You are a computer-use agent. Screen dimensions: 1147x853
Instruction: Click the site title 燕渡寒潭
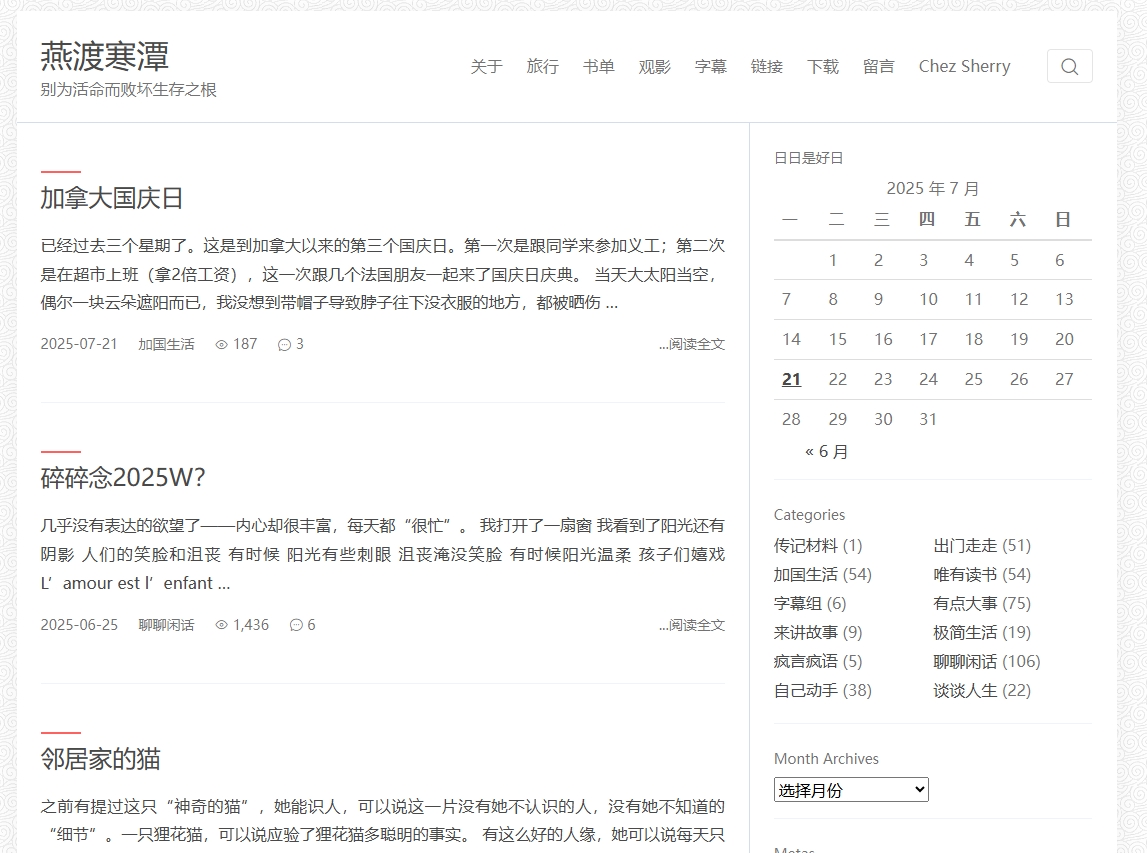104,57
